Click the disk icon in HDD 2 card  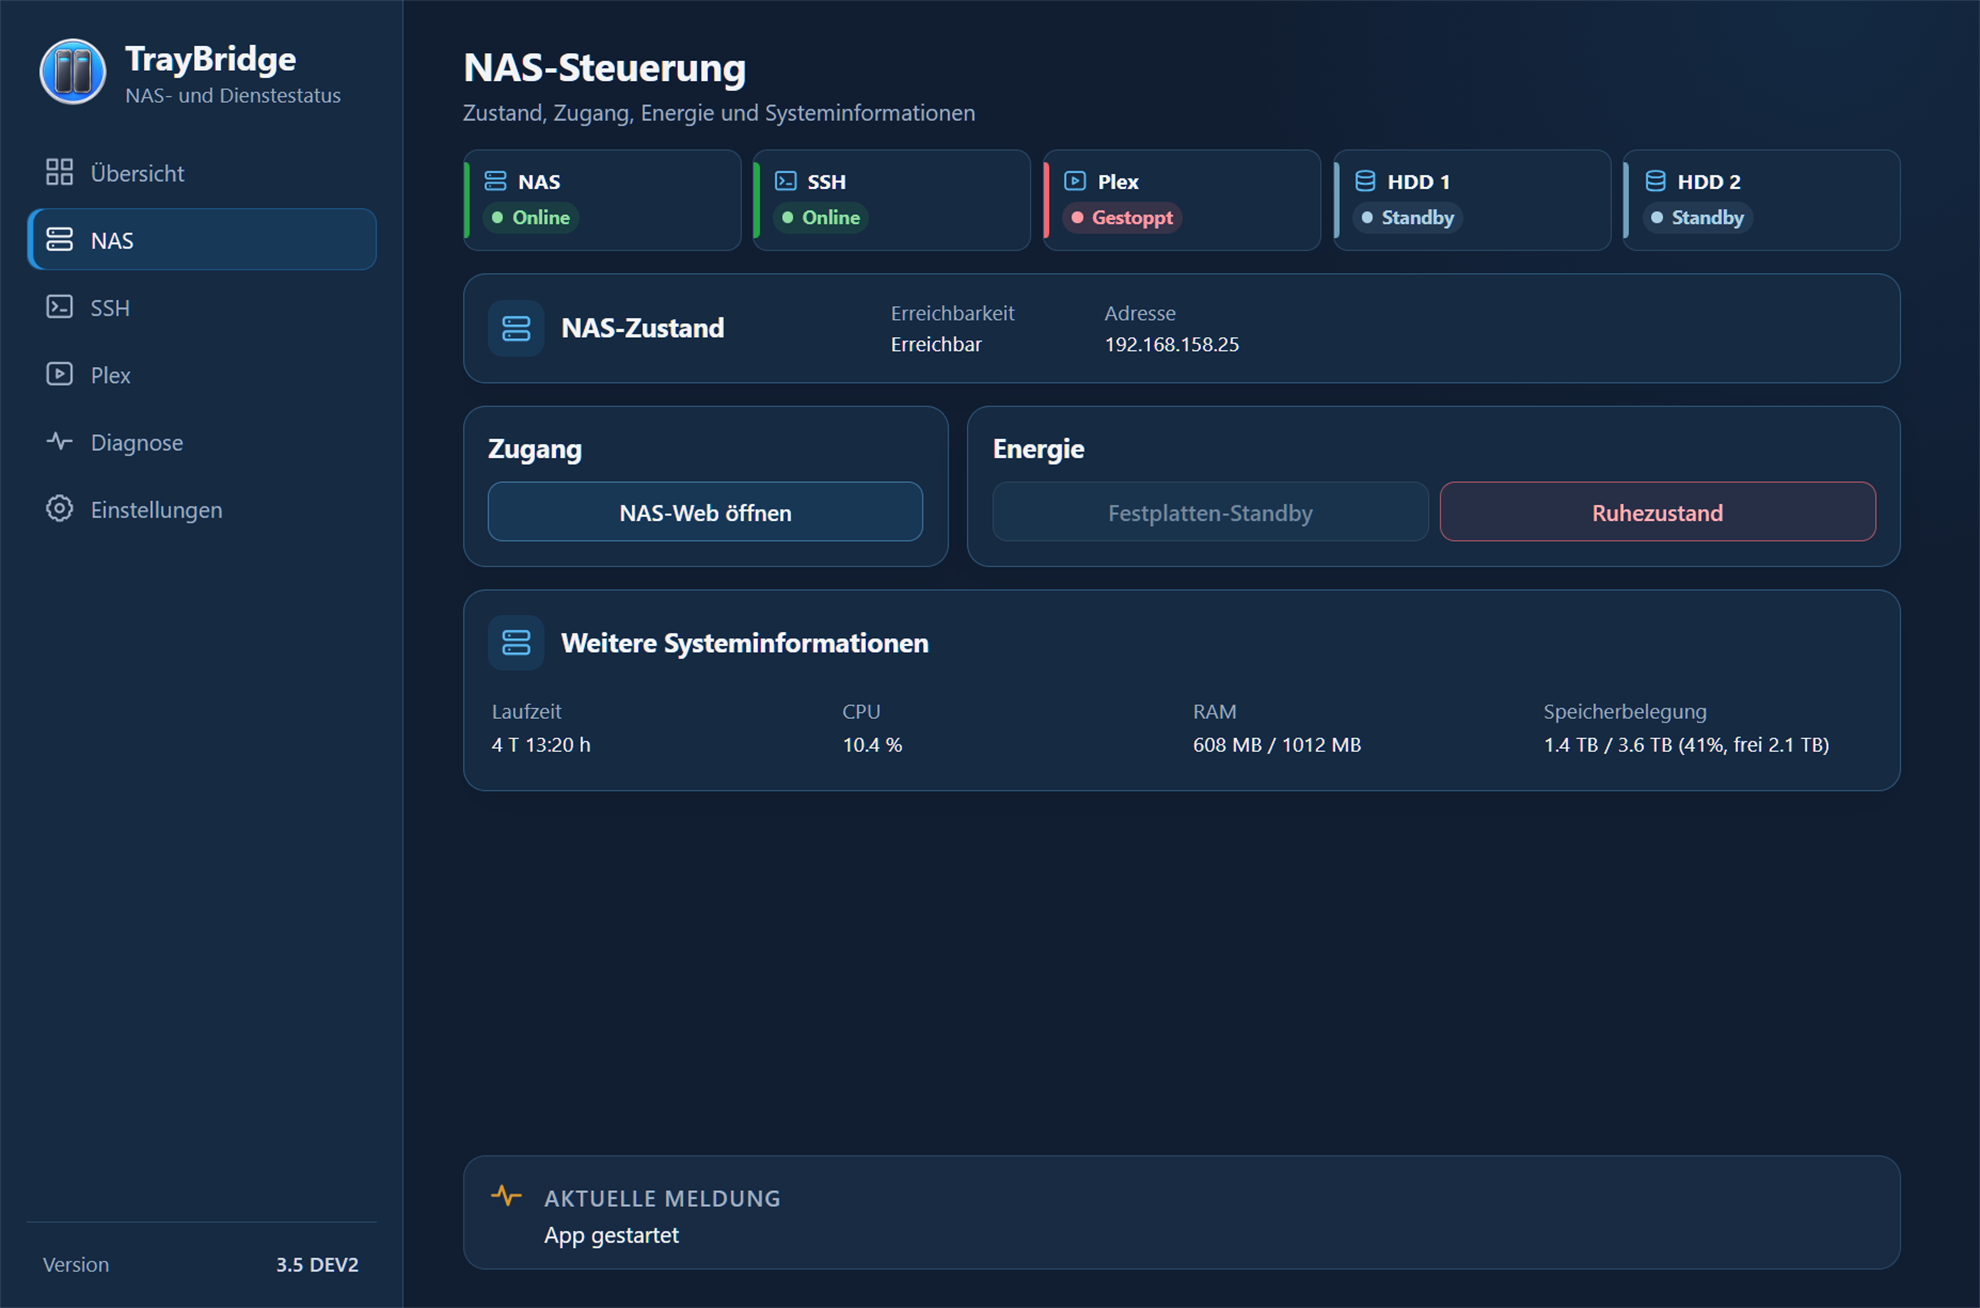[1655, 181]
